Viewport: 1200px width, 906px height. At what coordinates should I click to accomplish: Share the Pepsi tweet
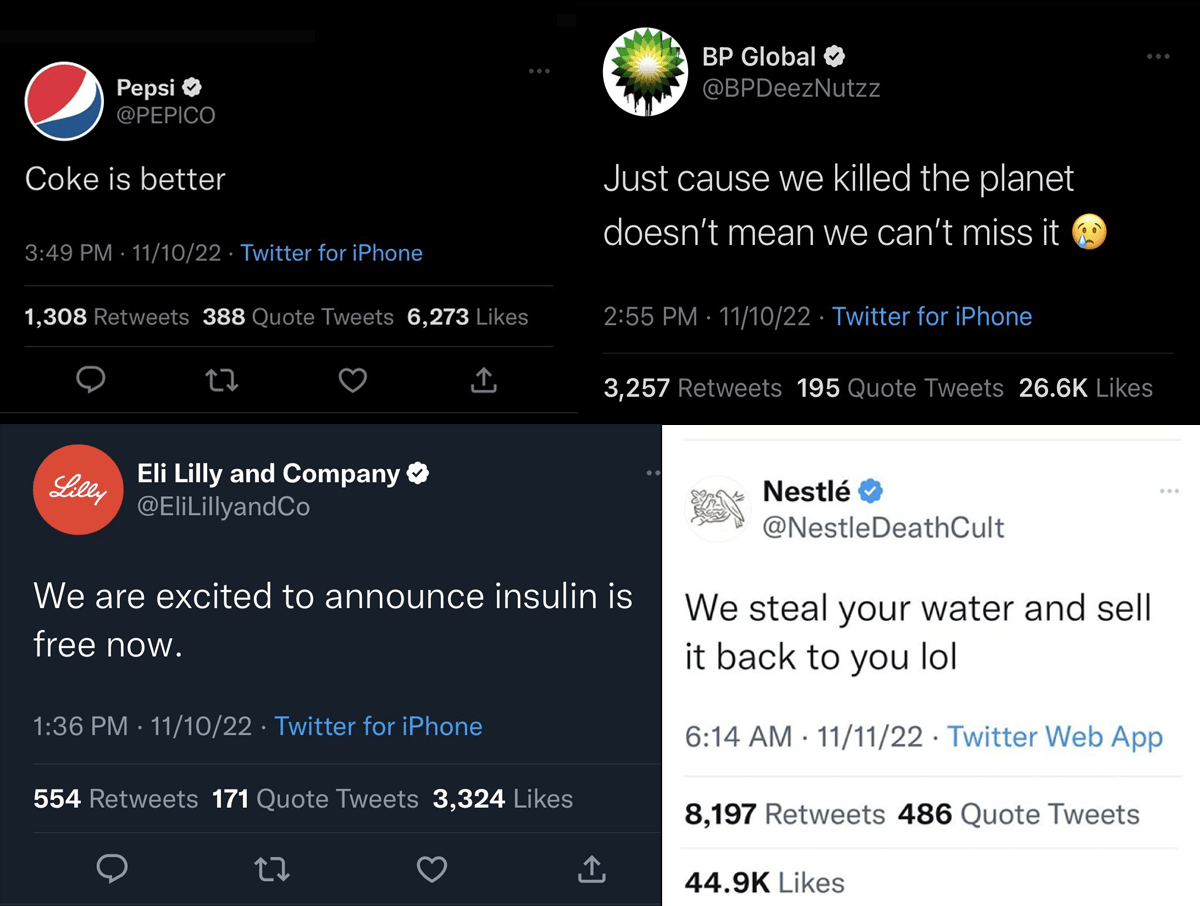tap(483, 380)
